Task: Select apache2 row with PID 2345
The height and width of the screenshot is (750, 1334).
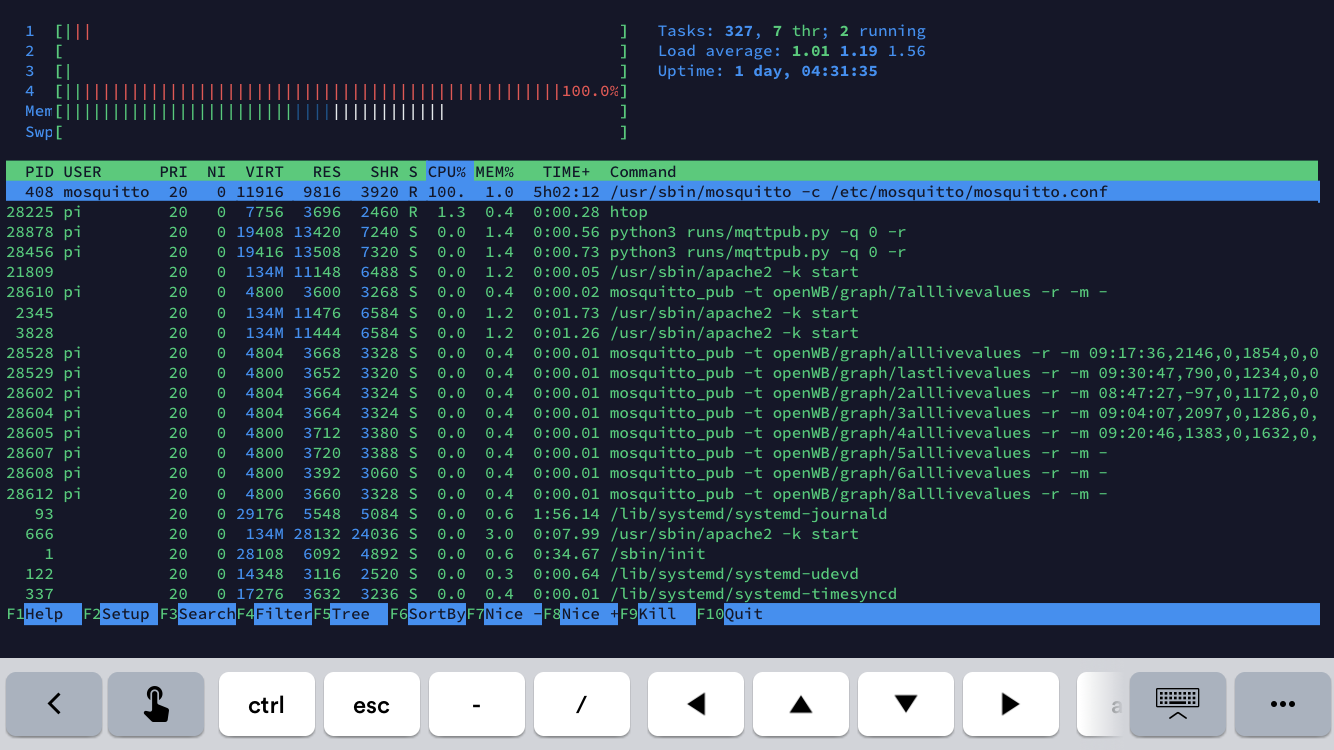Action: [x=662, y=313]
